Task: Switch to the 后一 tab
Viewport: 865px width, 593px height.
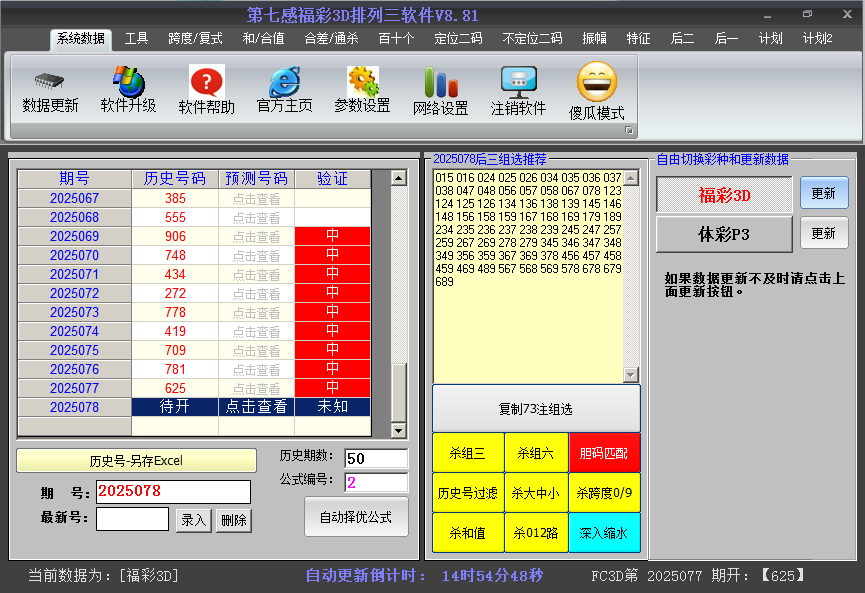Action: click(727, 39)
